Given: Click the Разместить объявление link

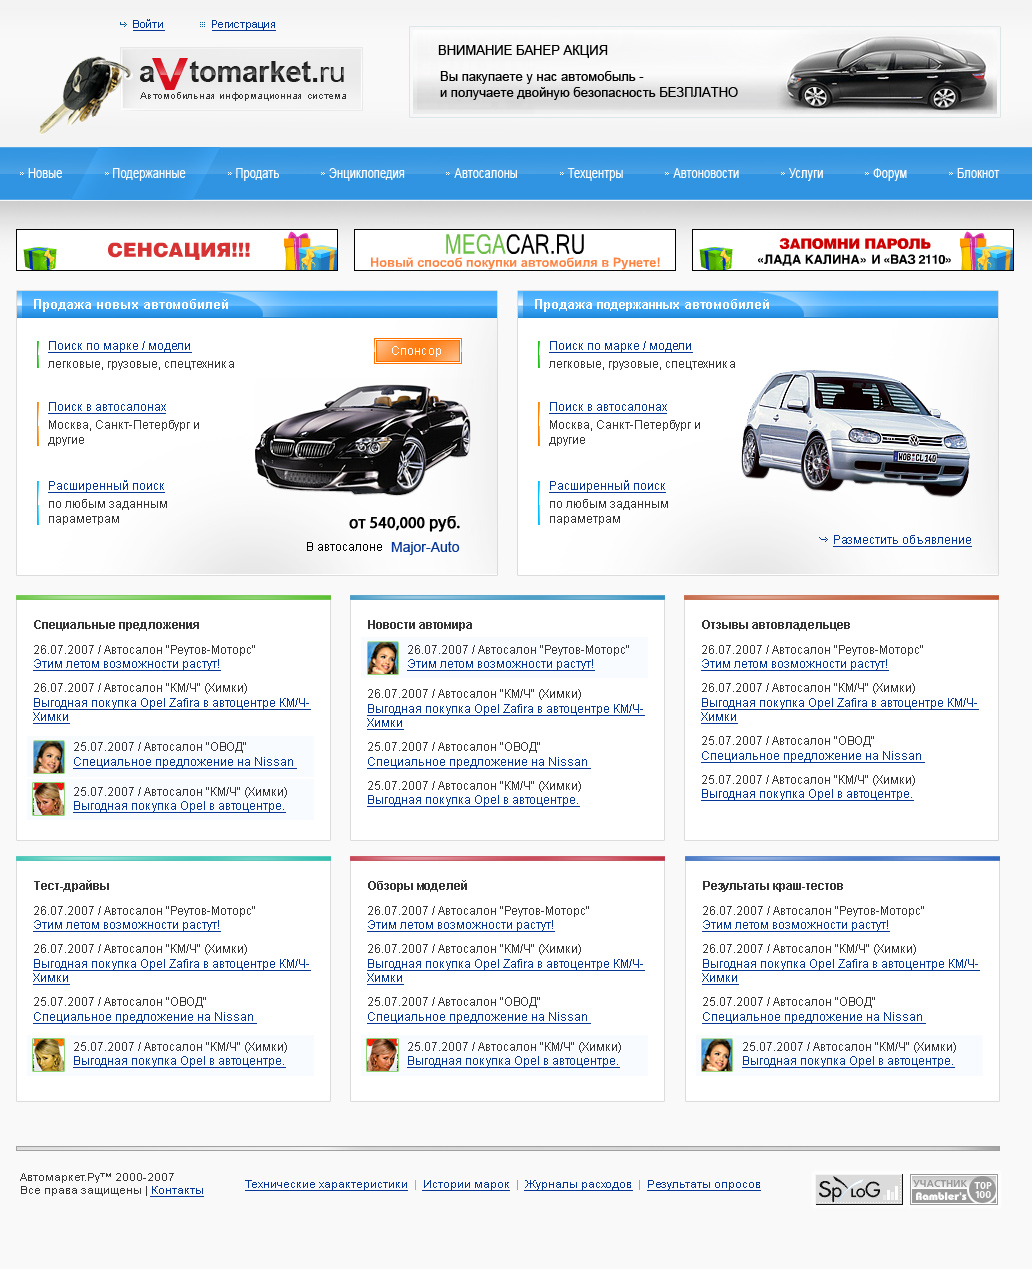Looking at the screenshot, I should pos(902,540).
